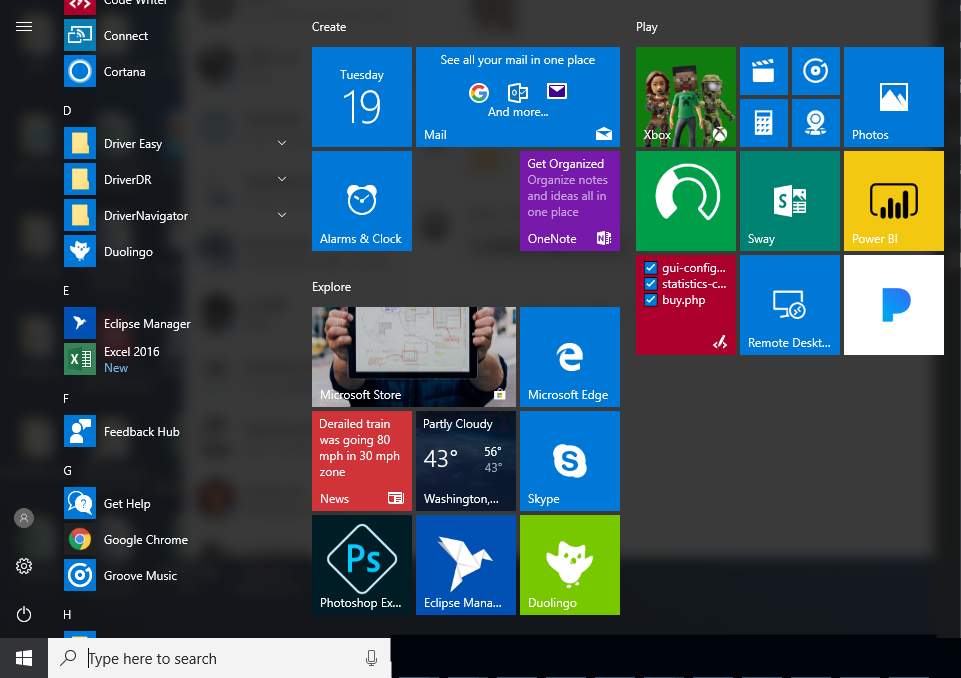This screenshot has width=961, height=678.
Task: Uncheck buy.php on the red tile
Action: tap(650, 300)
